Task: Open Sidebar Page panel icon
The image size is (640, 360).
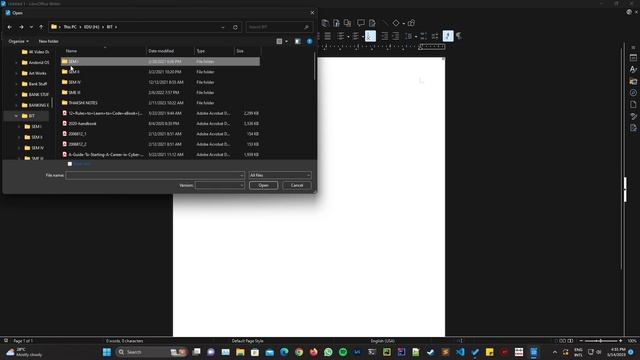Action: coord(633,104)
